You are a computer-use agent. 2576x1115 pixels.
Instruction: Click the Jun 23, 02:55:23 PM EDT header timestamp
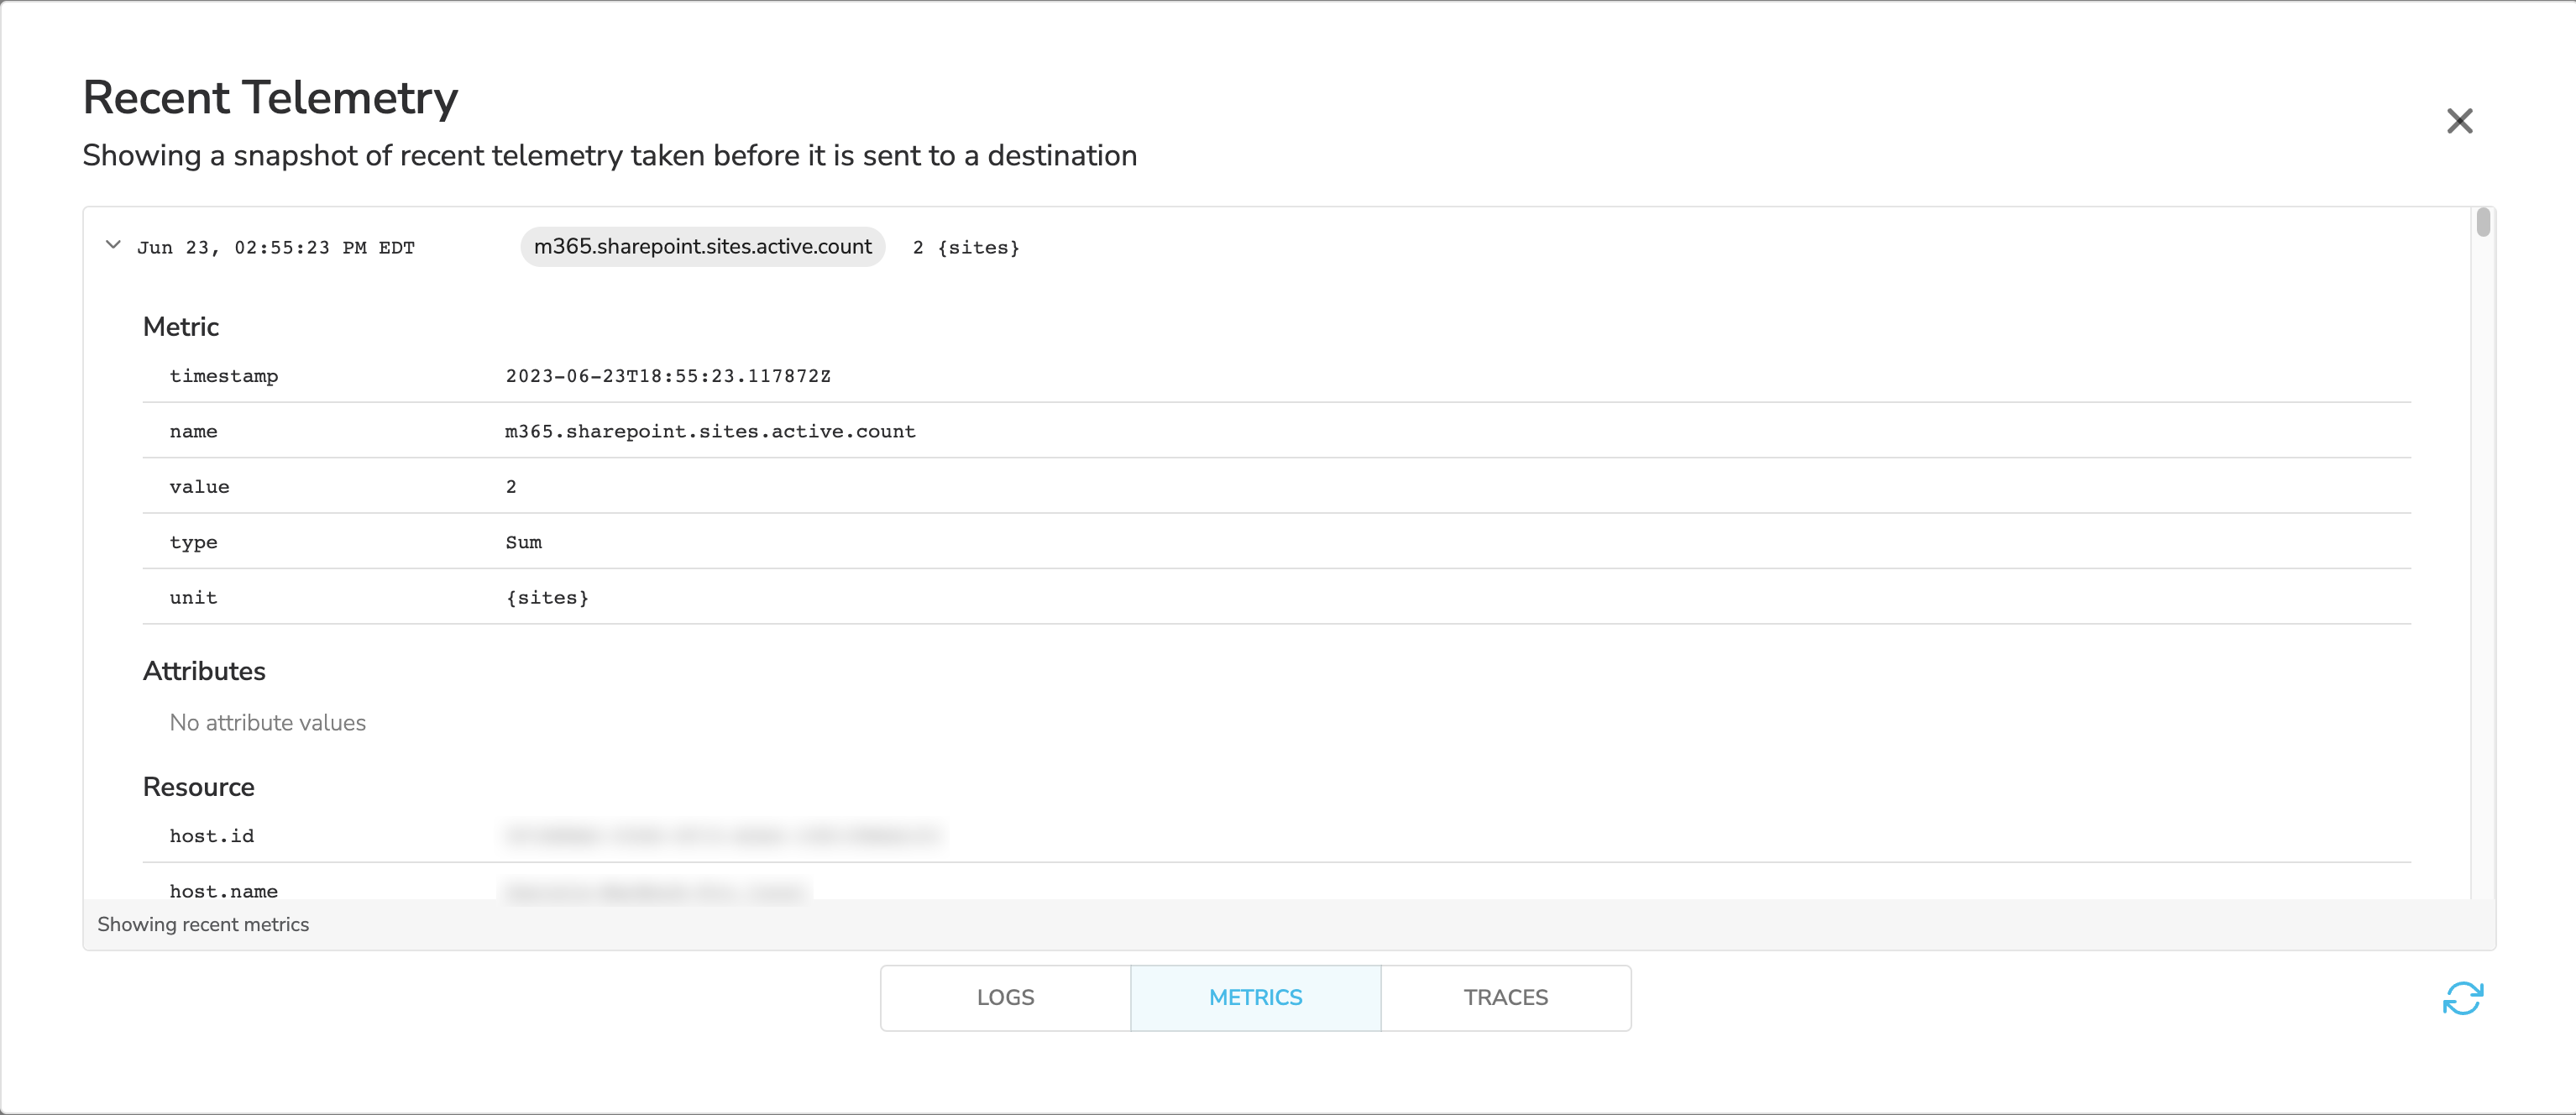pyautogui.click(x=275, y=247)
